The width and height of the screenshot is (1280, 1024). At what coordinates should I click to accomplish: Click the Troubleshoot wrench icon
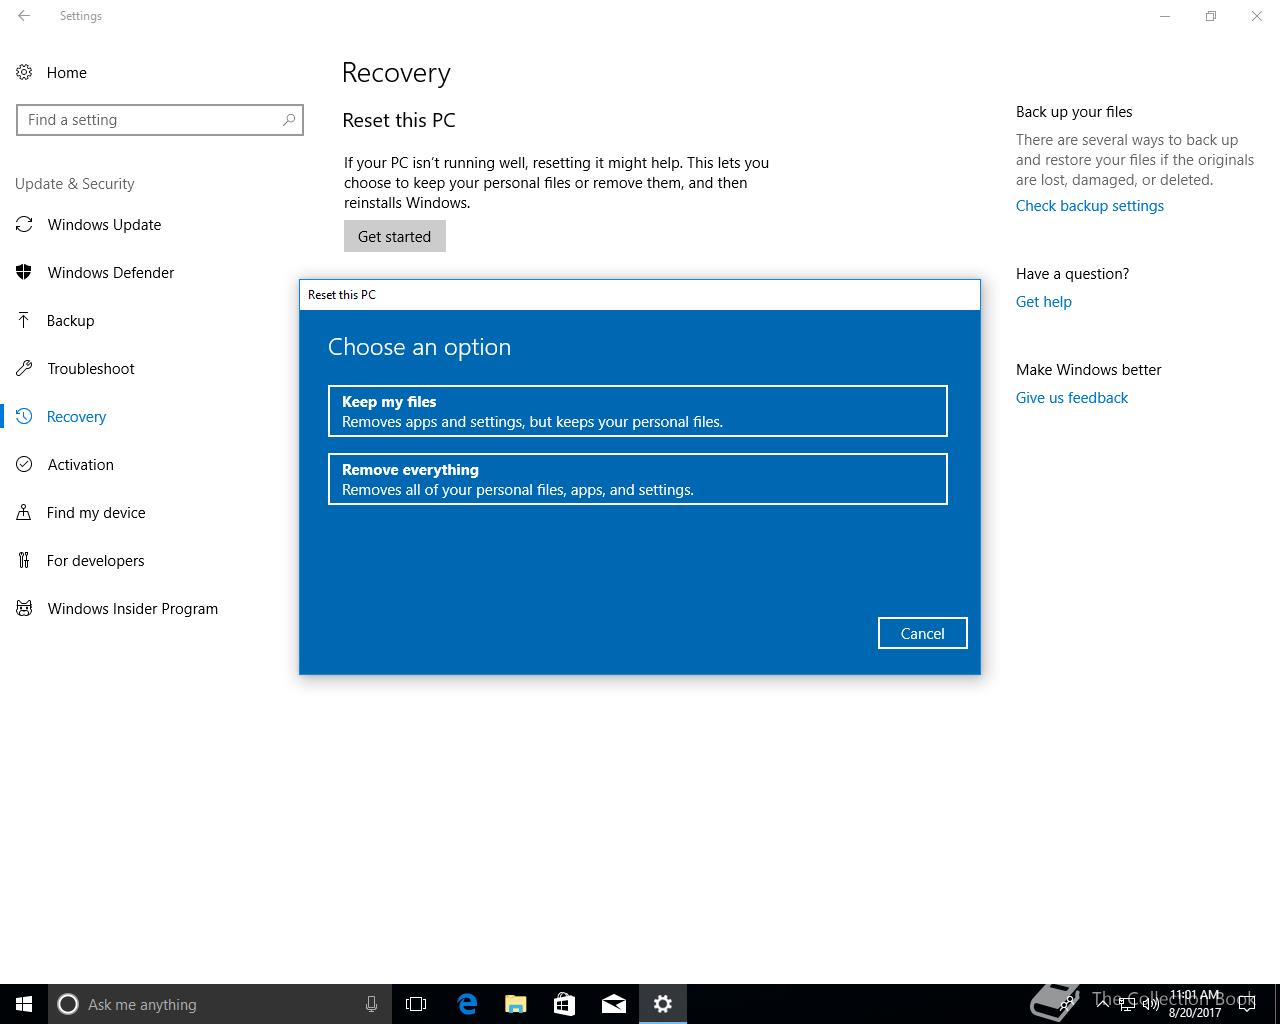[24, 369]
